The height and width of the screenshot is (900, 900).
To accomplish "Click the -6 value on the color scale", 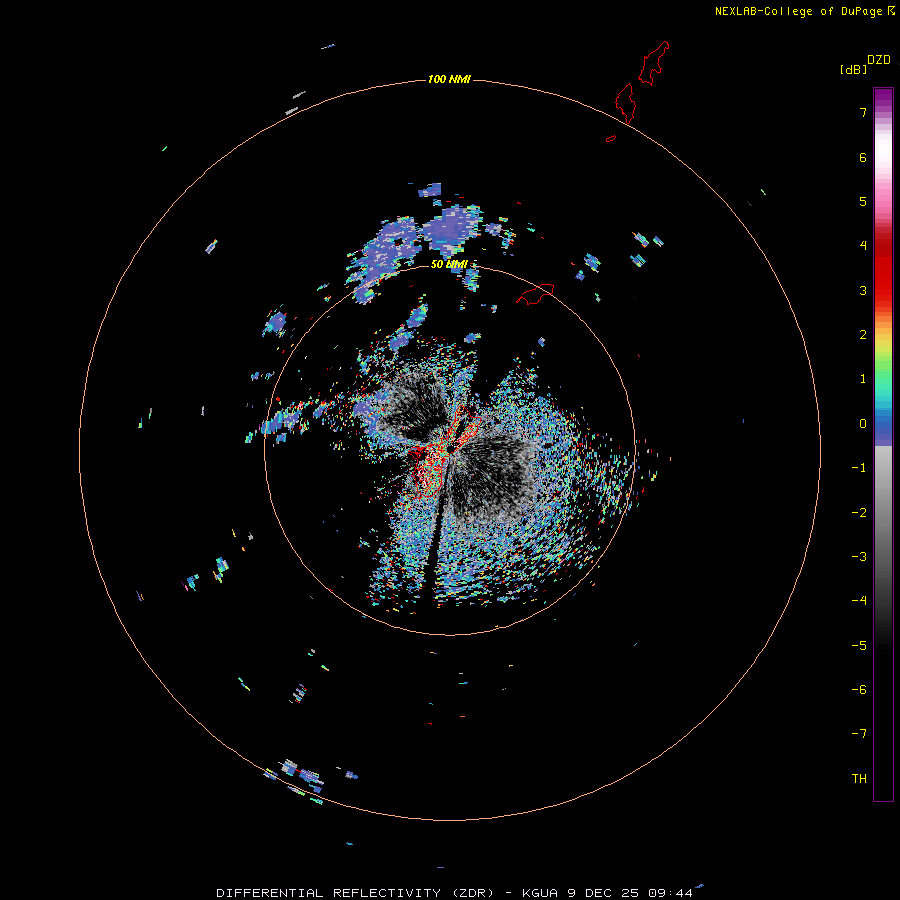I will pyautogui.click(x=859, y=690).
